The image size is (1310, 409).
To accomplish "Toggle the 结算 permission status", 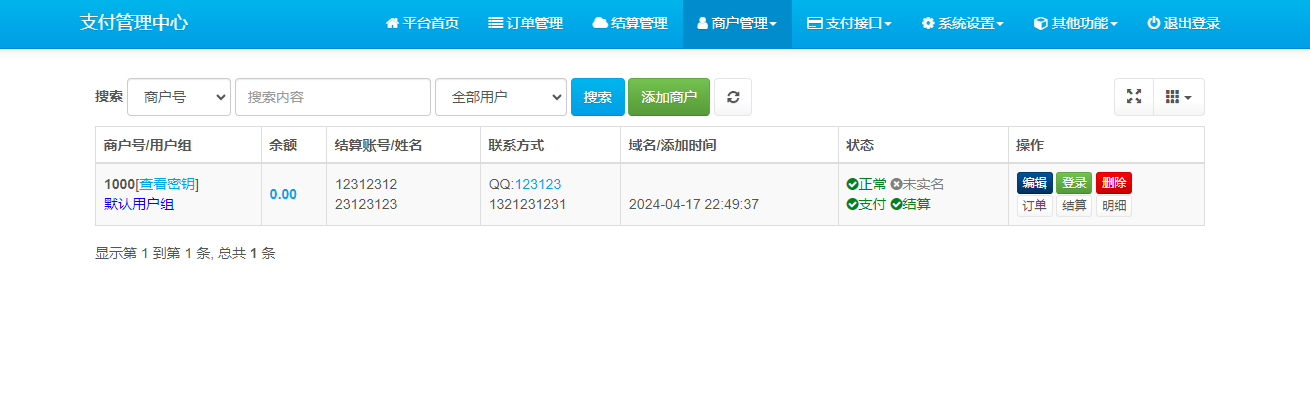I will pyautogui.click(x=910, y=204).
